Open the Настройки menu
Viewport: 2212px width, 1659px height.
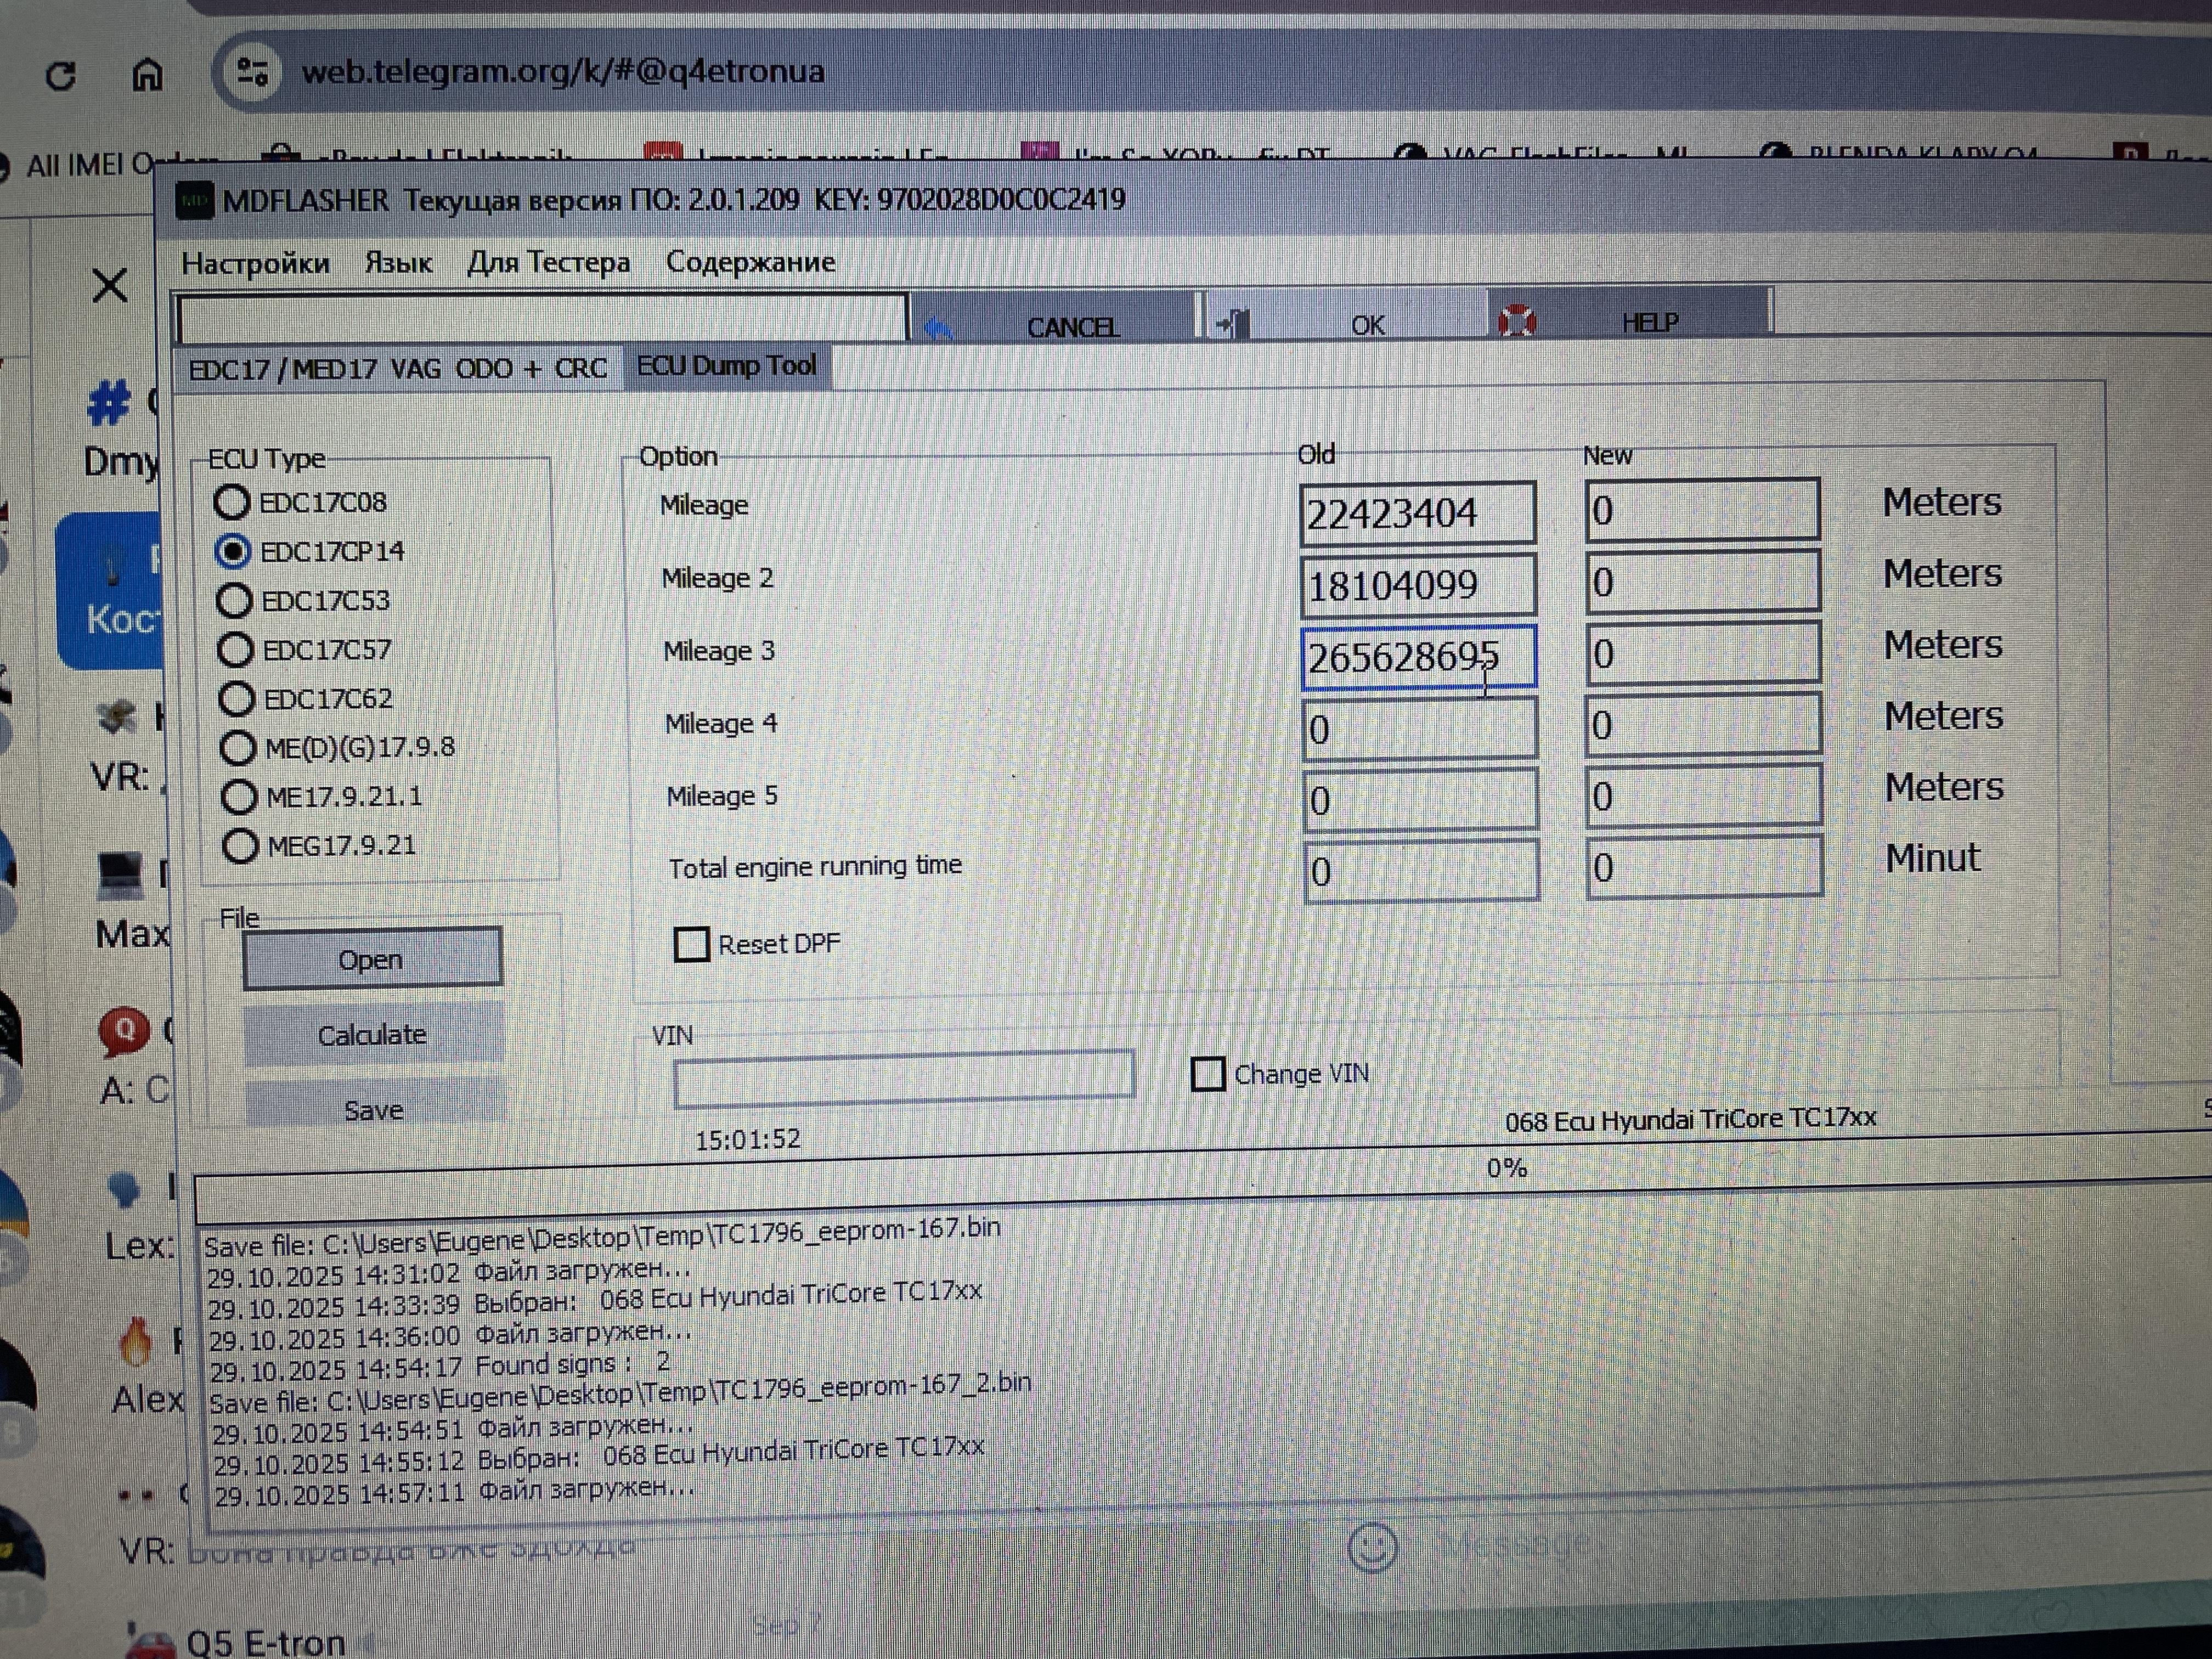[255, 263]
